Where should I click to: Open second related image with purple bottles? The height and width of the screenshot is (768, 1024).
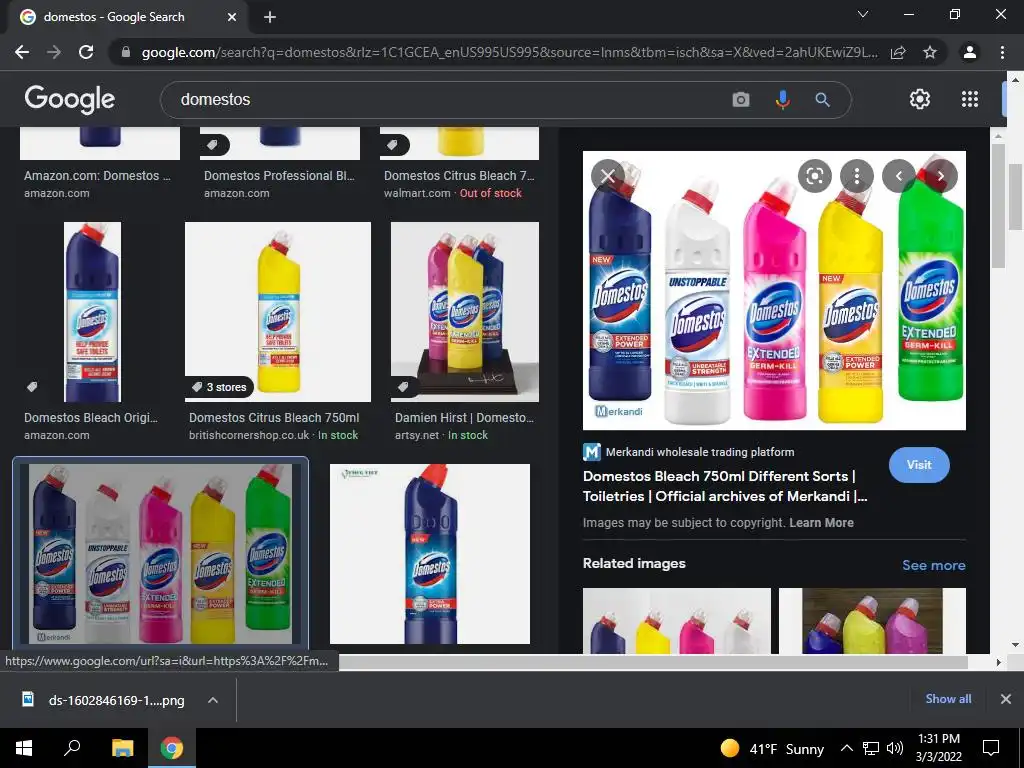(x=872, y=620)
